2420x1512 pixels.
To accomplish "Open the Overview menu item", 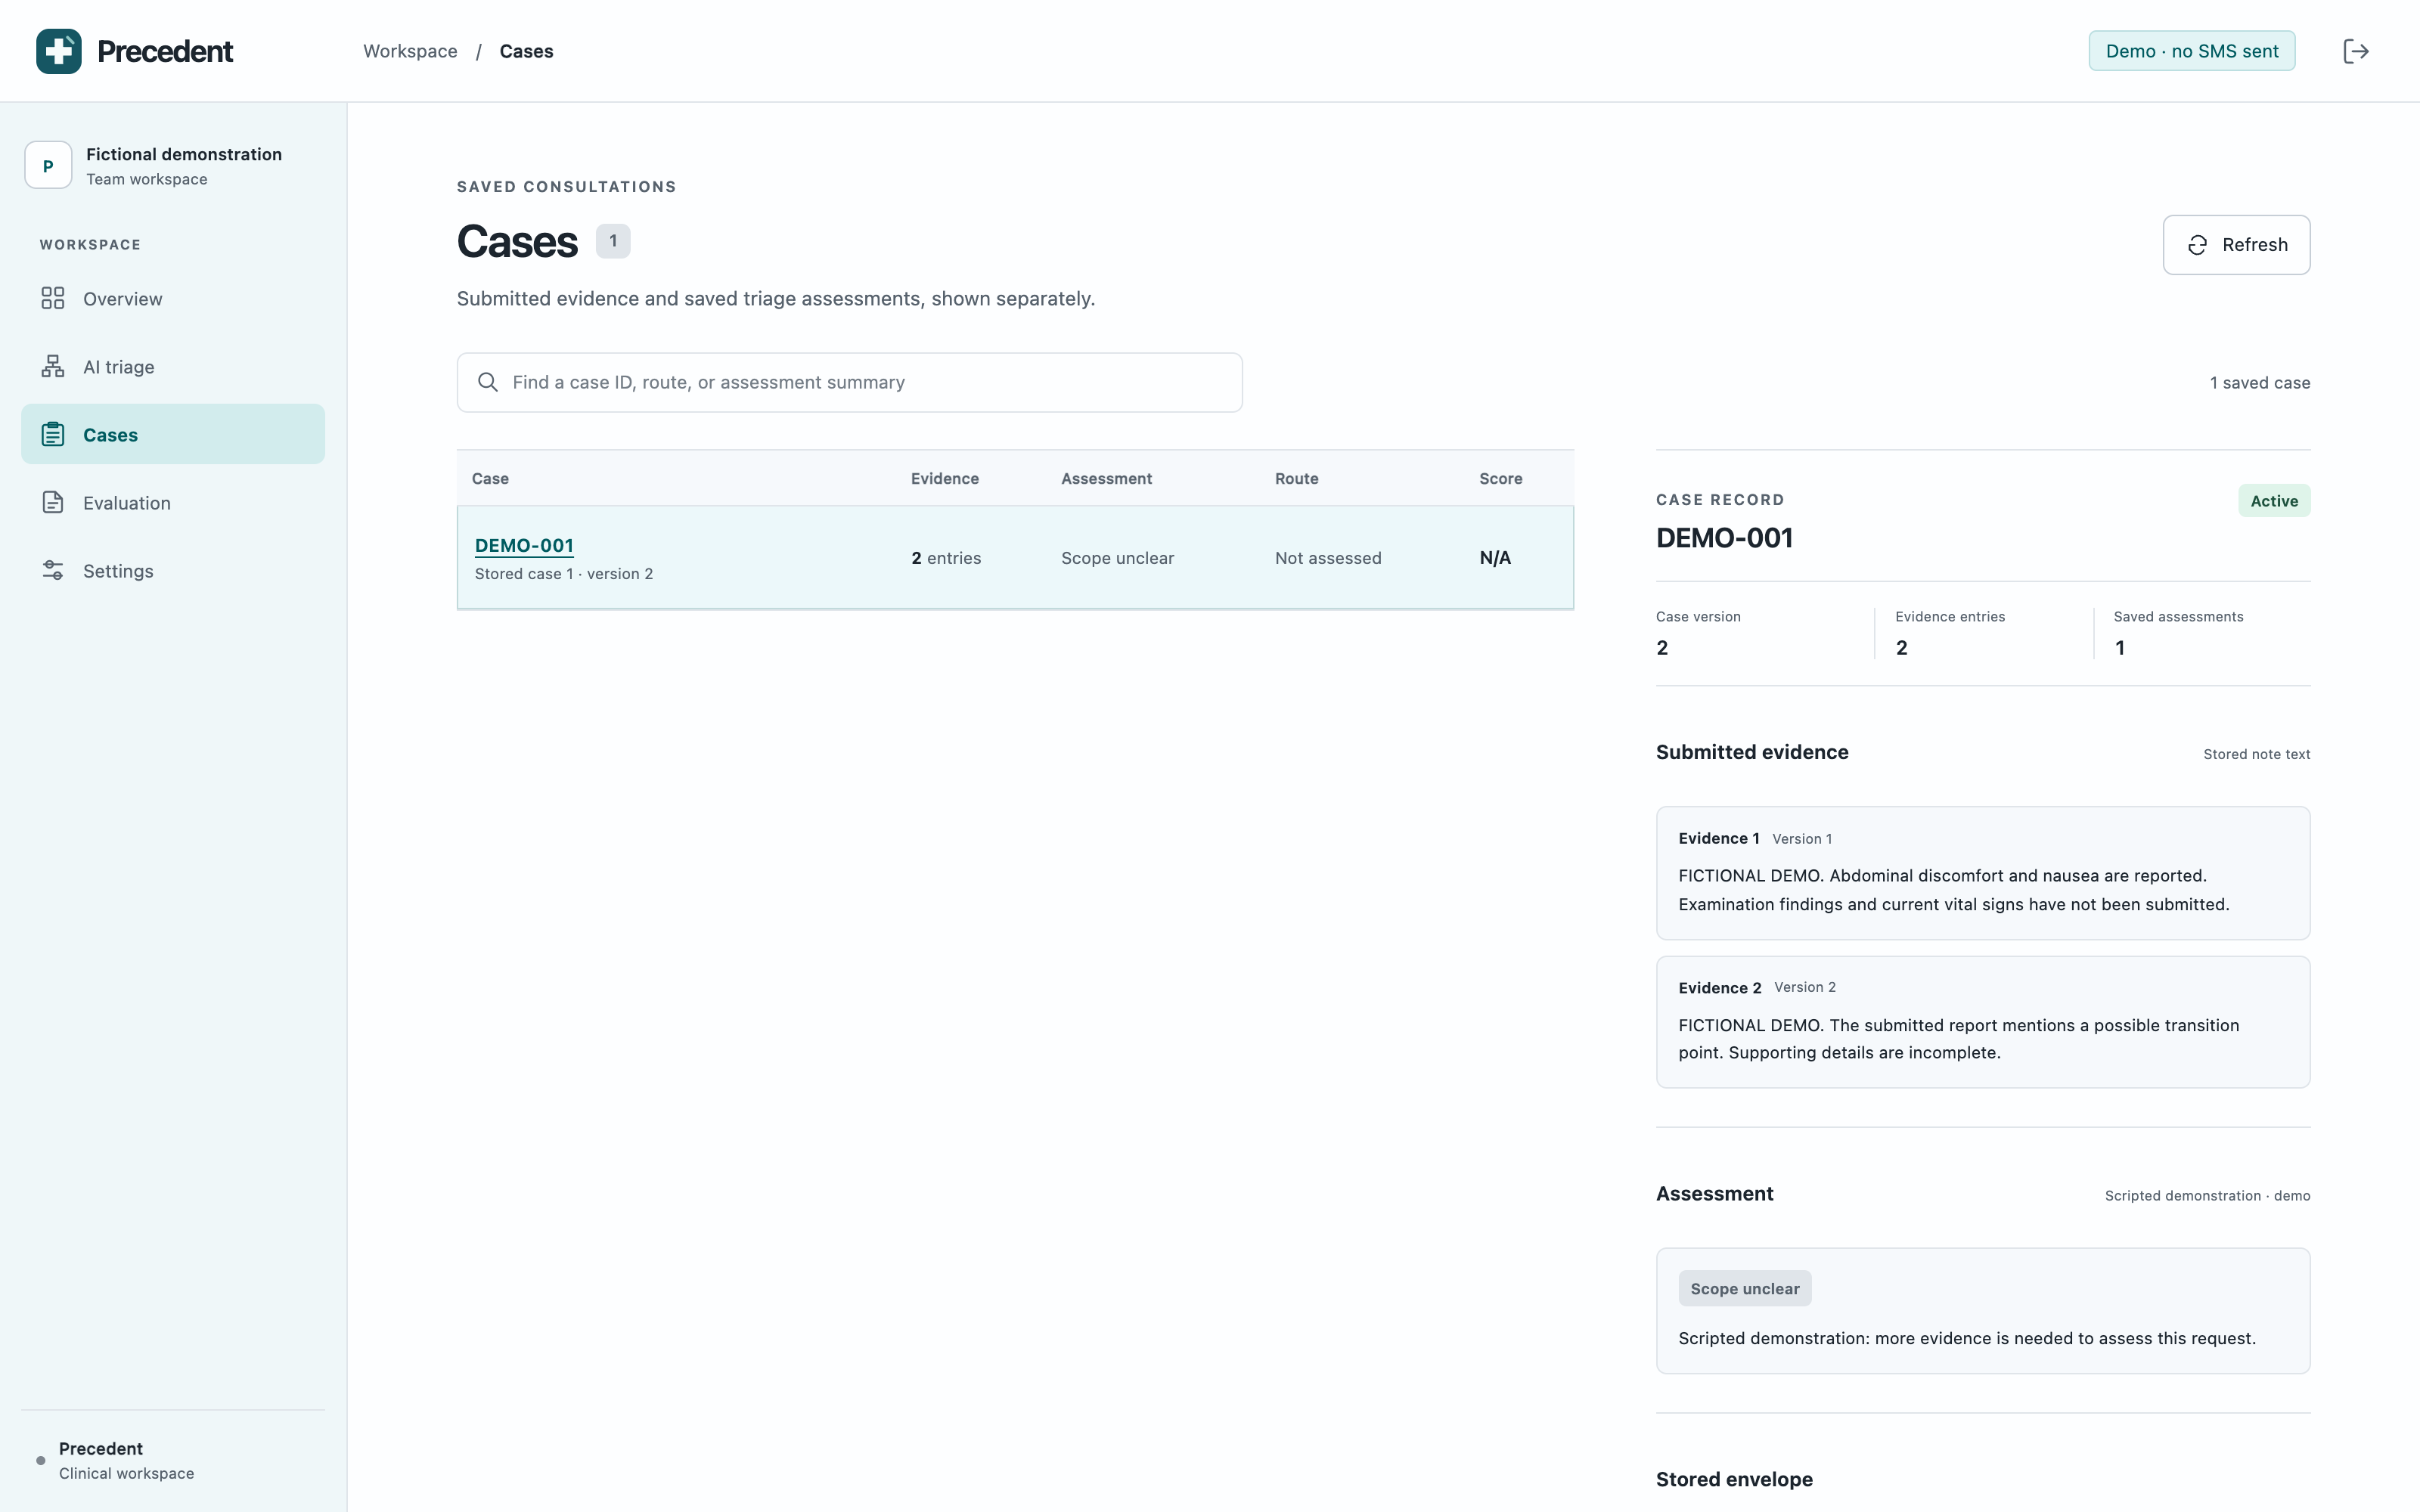I will pyautogui.click(x=173, y=298).
